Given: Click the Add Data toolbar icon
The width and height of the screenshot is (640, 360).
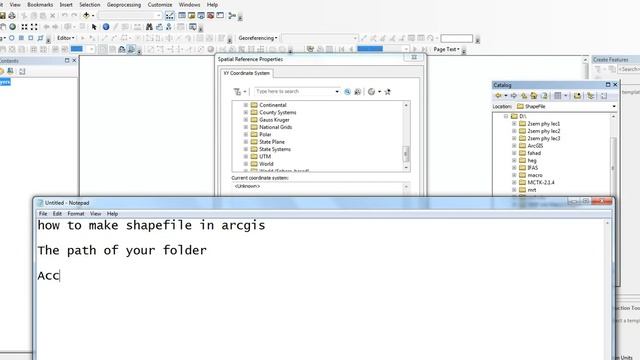Looking at the screenshot, I should pyautogui.click(x=86, y=16).
